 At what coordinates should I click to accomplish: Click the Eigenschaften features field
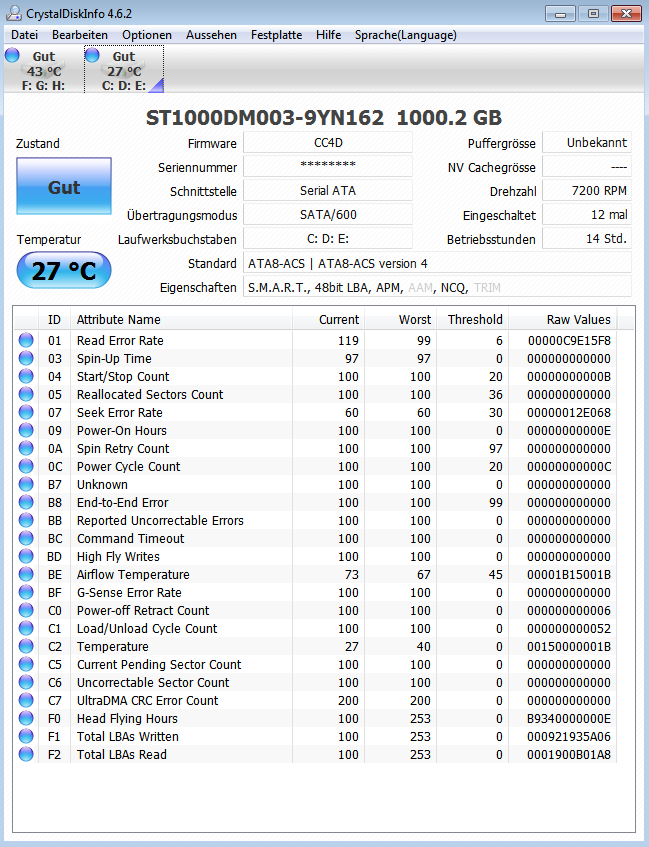coord(437,287)
